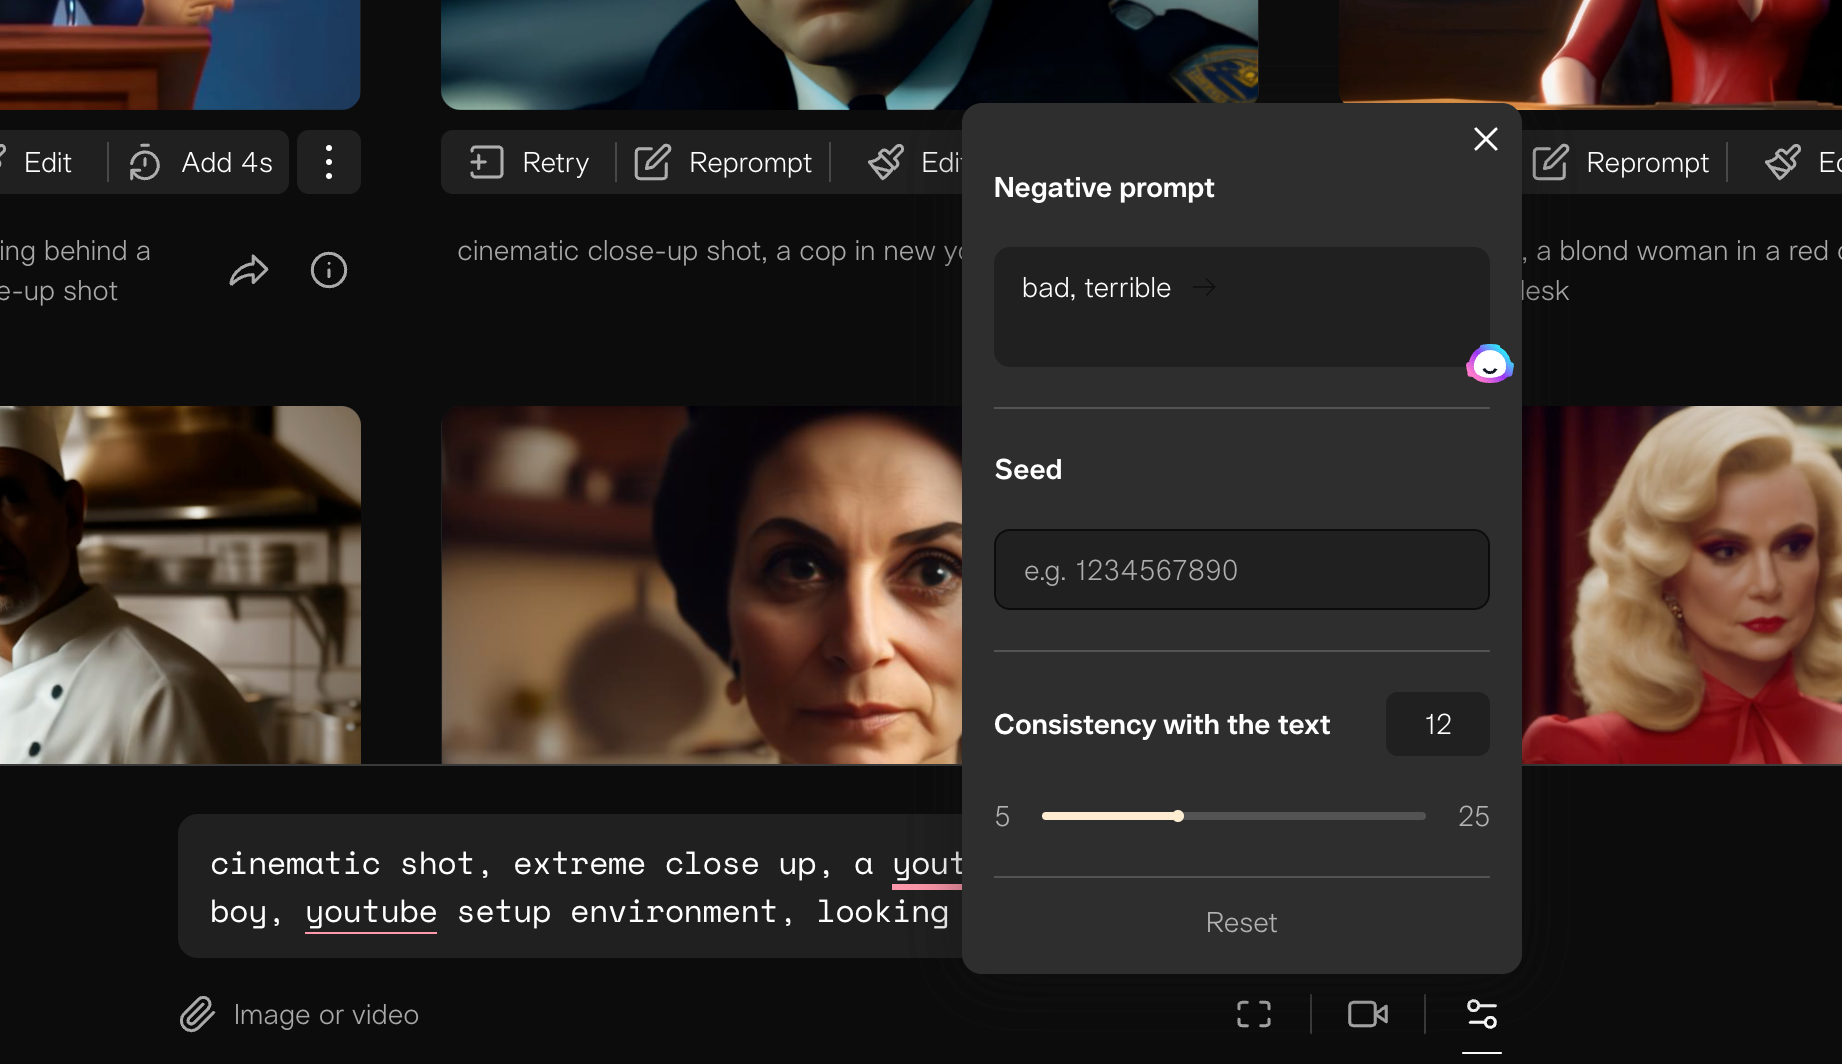Click the colorful assistant face icon

(x=1489, y=364)
